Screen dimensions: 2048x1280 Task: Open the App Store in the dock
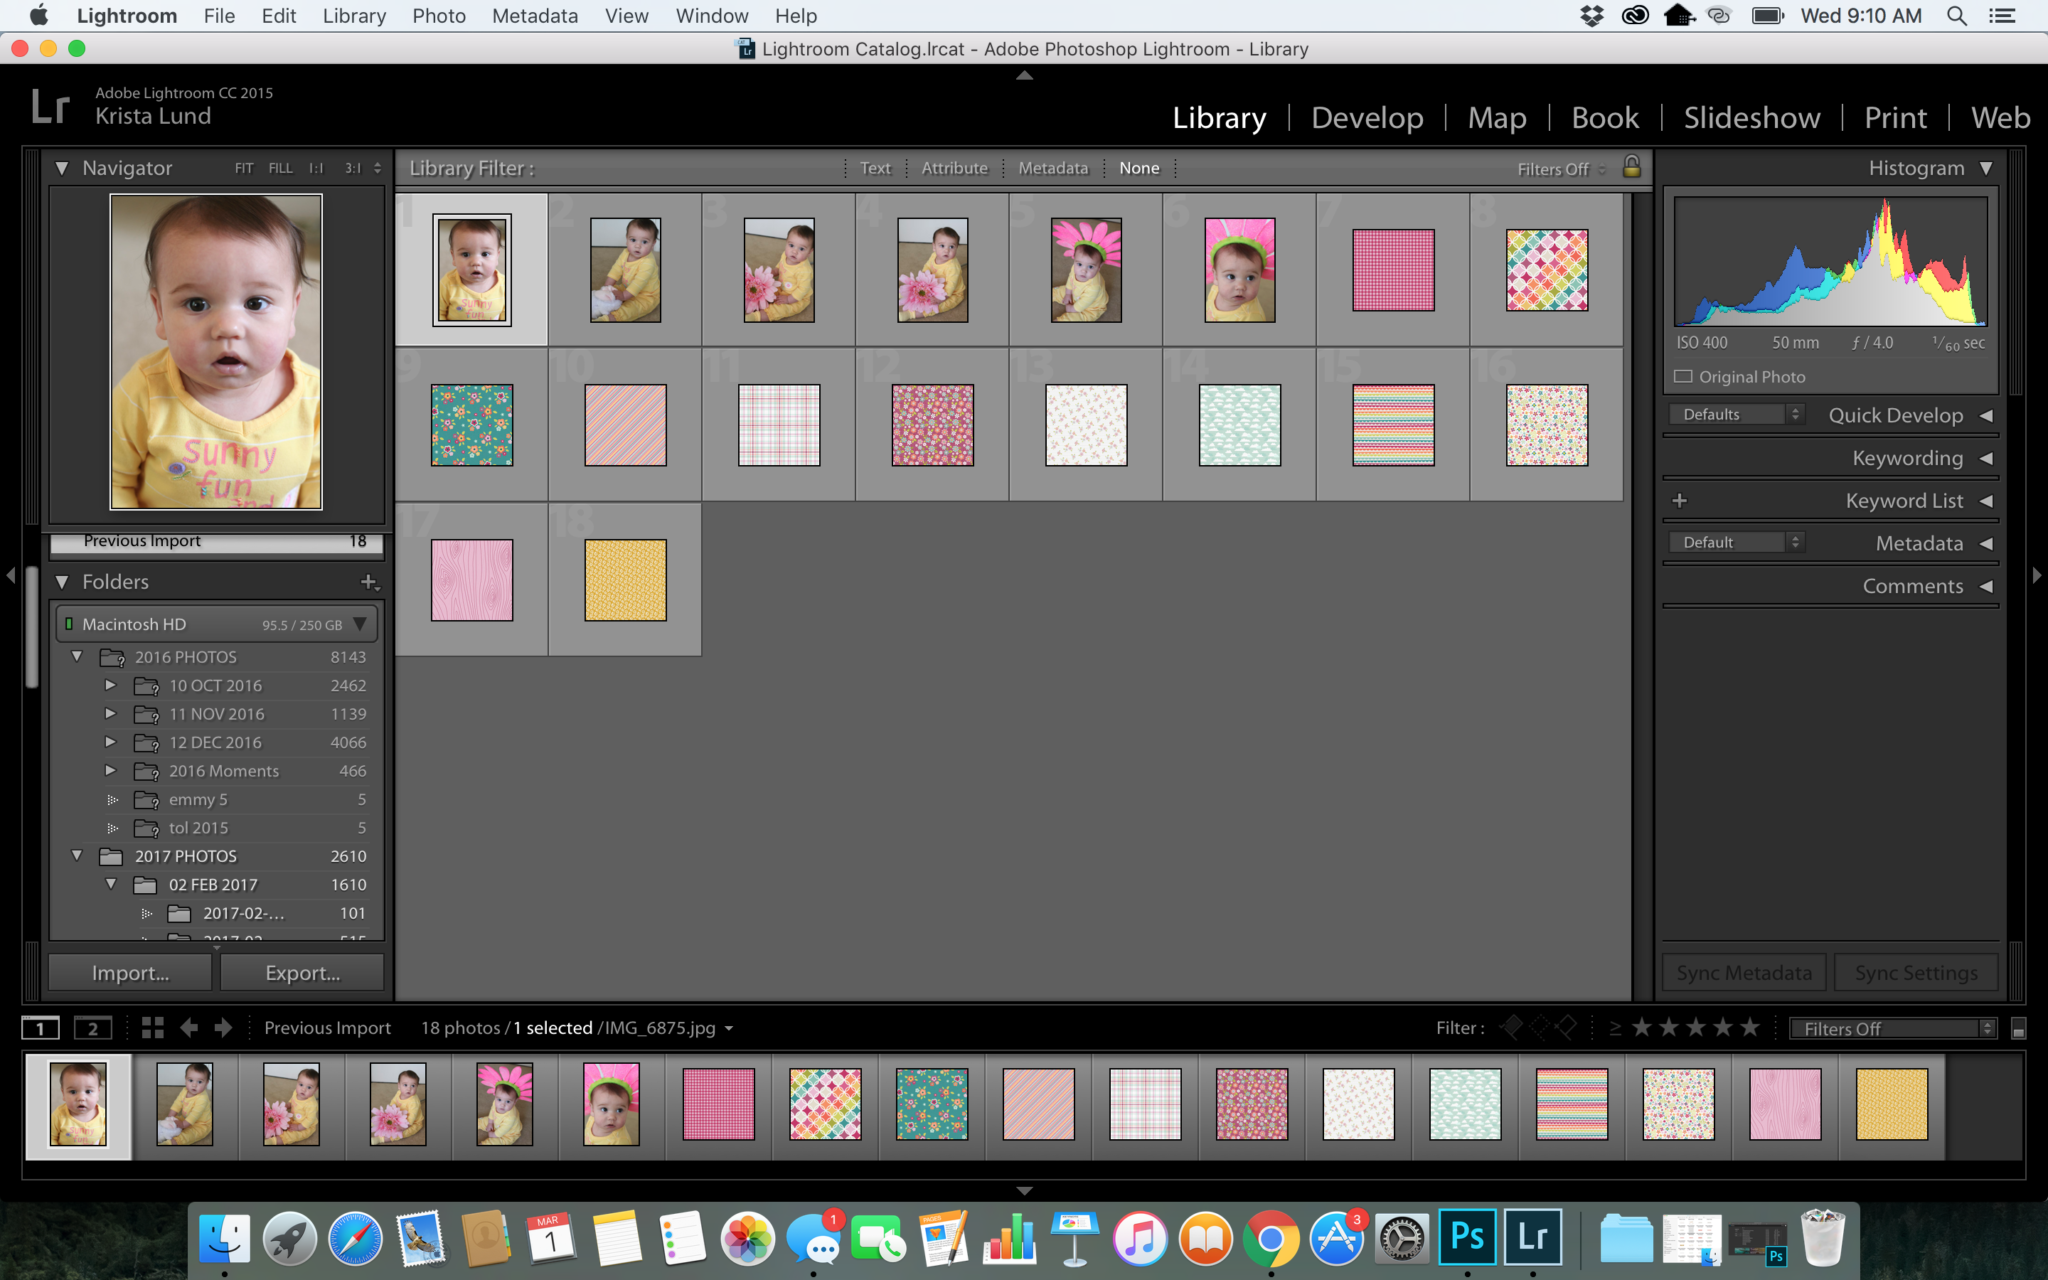pos(1336,1239)
